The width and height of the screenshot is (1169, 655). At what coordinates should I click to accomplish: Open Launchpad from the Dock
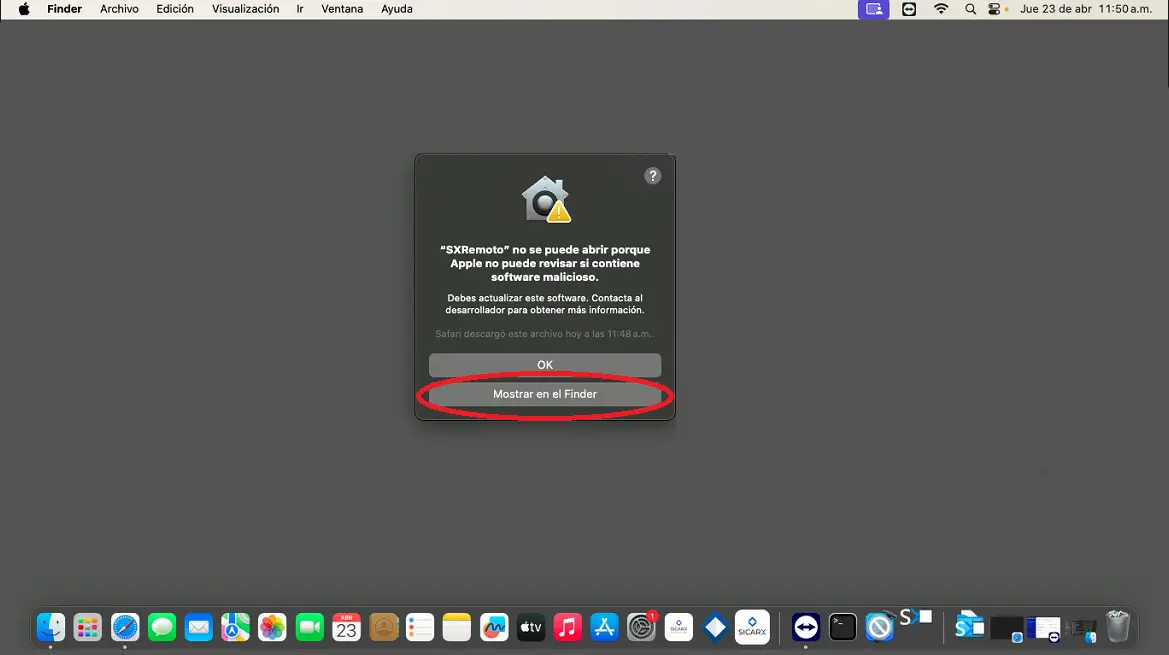87,627
